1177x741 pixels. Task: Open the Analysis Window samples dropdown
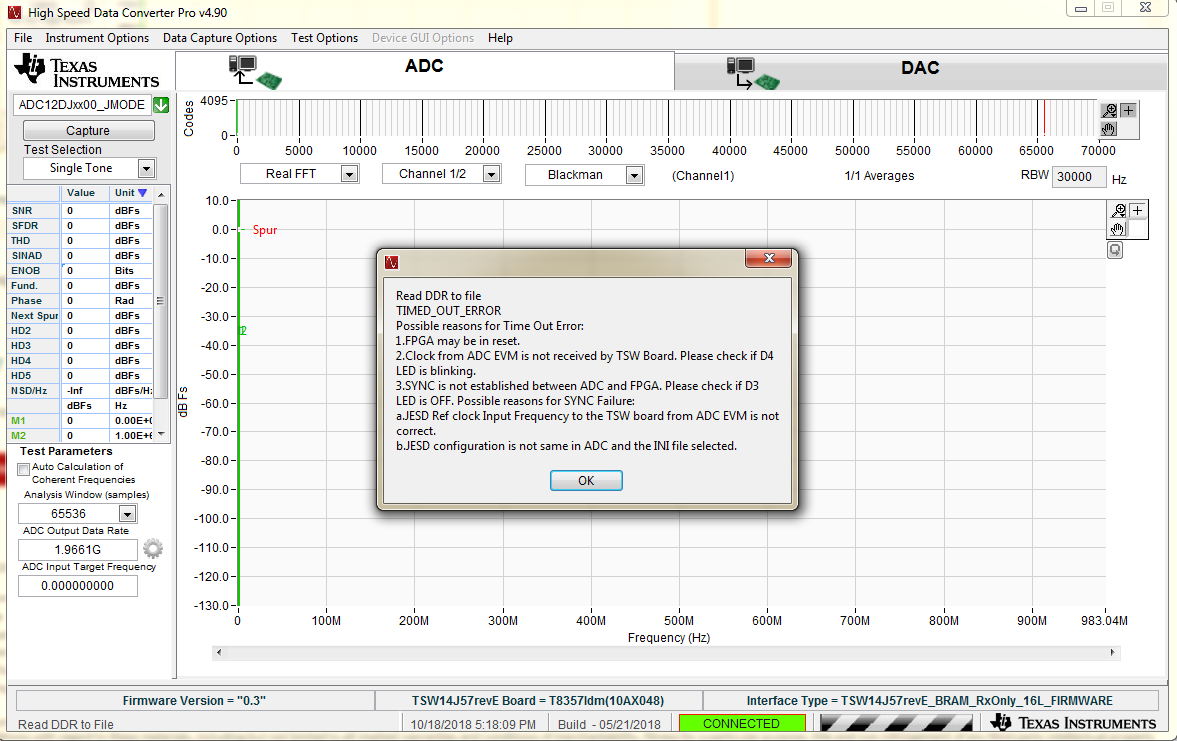tap(127, 514)
